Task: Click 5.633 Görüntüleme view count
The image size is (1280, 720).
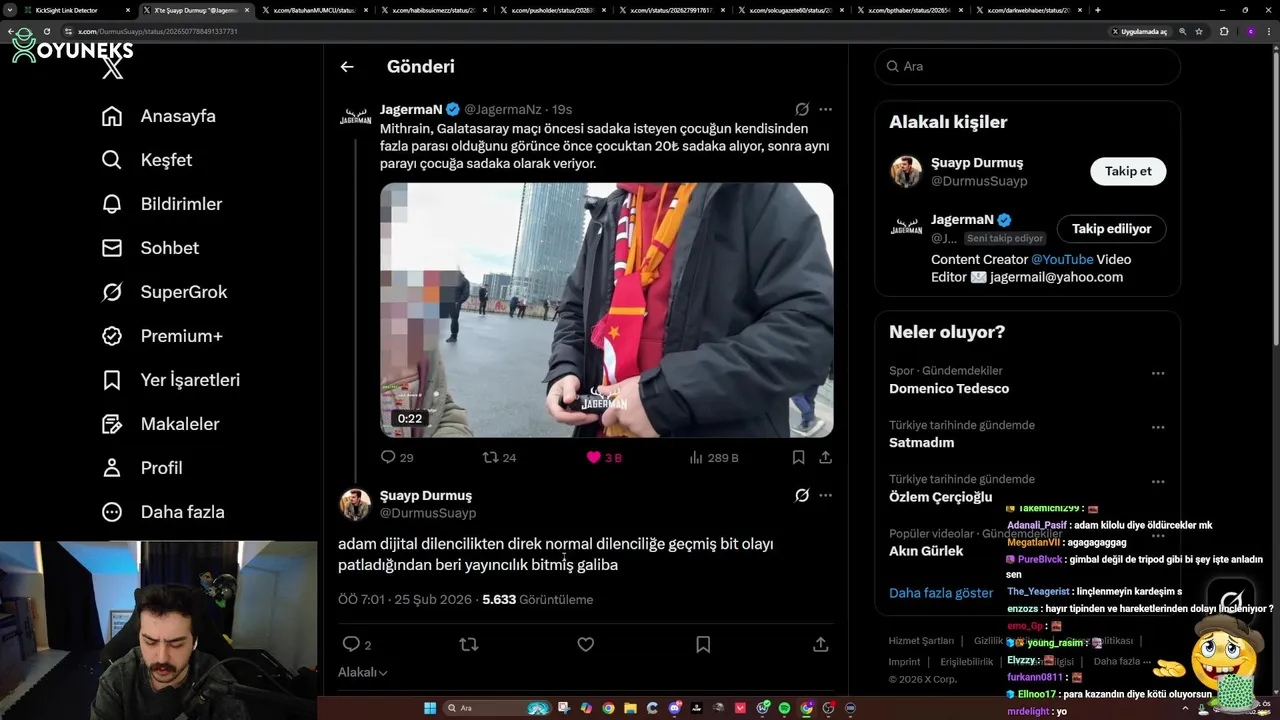Action: pyautogui.click(x=538, y=600)
